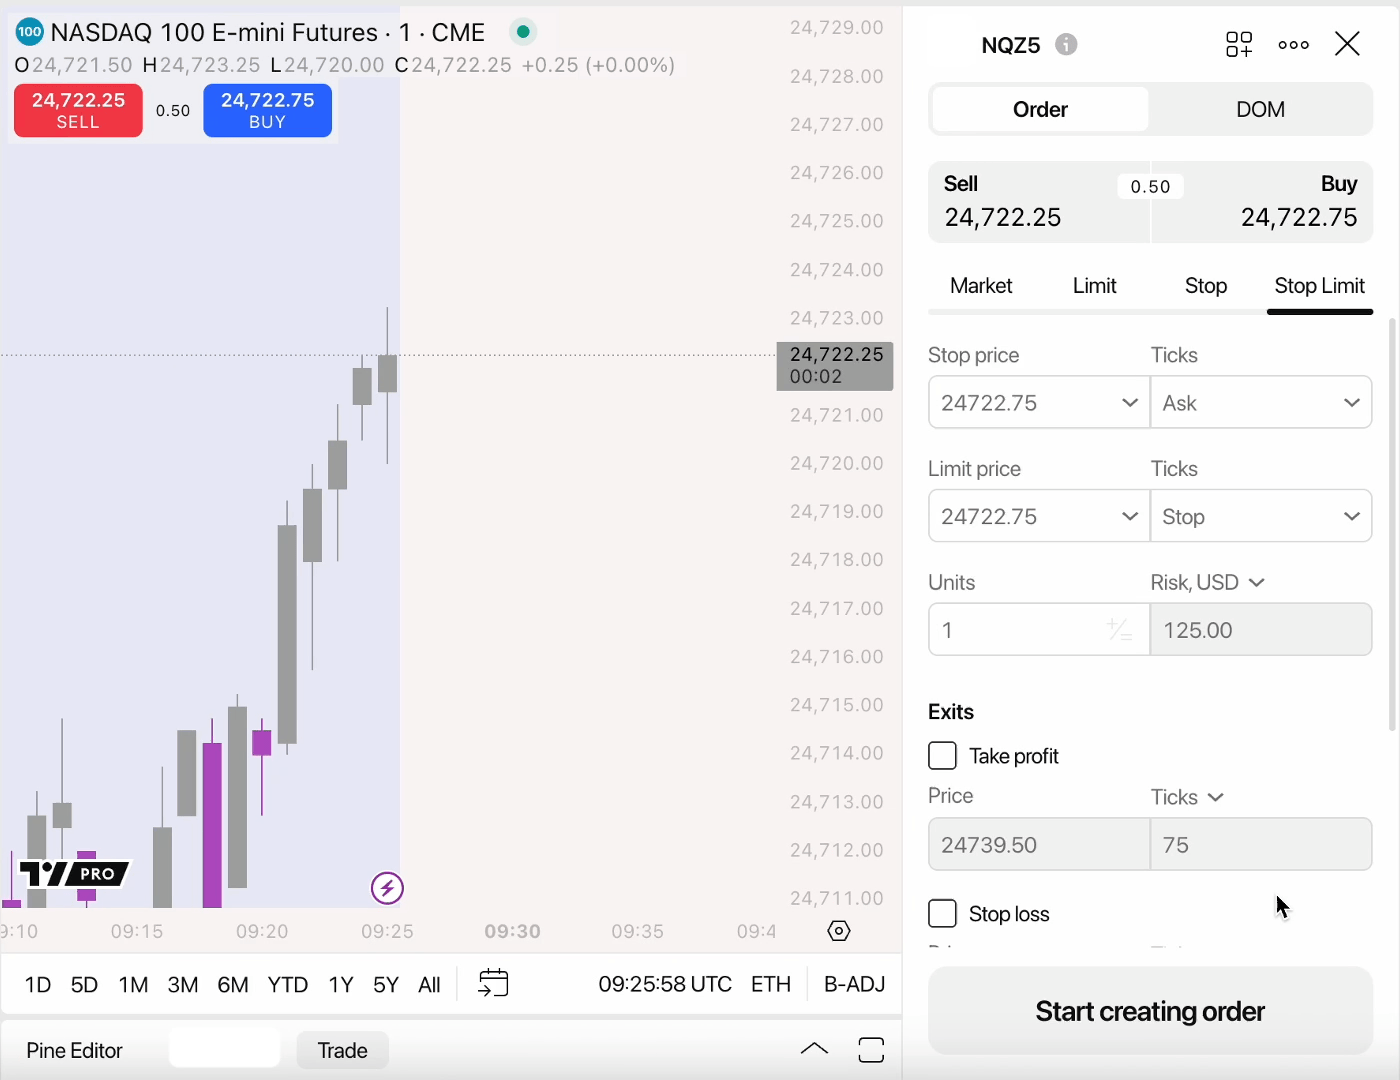Expand the Limit price Stop ticks dropdown
This screenshot has width=1400, height=1080.
point(1261,517)
